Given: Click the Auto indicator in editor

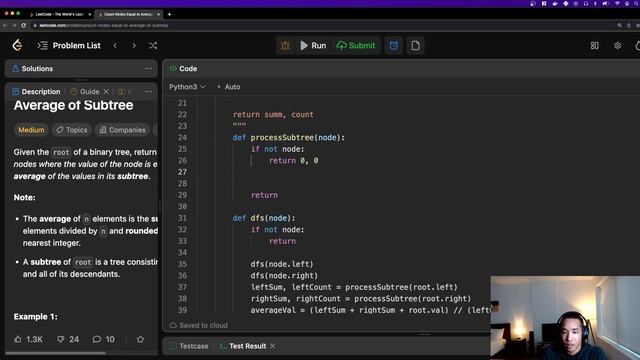Looking at the screenshot, I should (x=229, y=87).
